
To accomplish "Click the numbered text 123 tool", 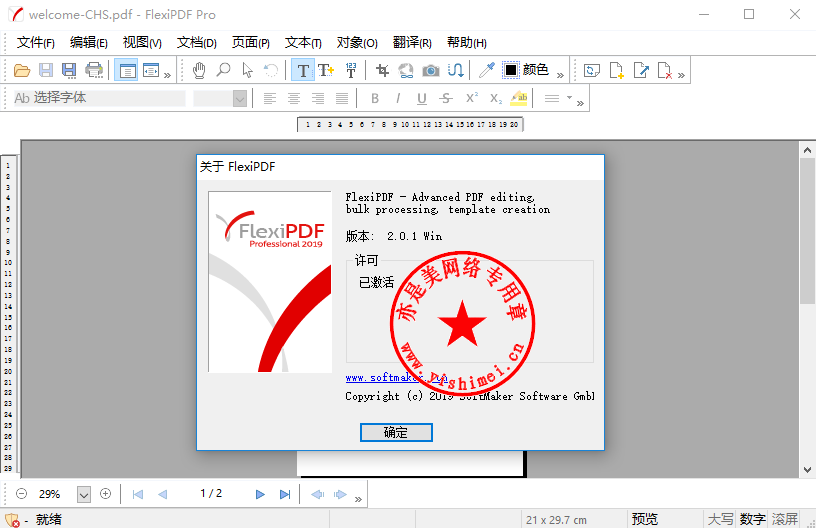I will pos(351,70).
